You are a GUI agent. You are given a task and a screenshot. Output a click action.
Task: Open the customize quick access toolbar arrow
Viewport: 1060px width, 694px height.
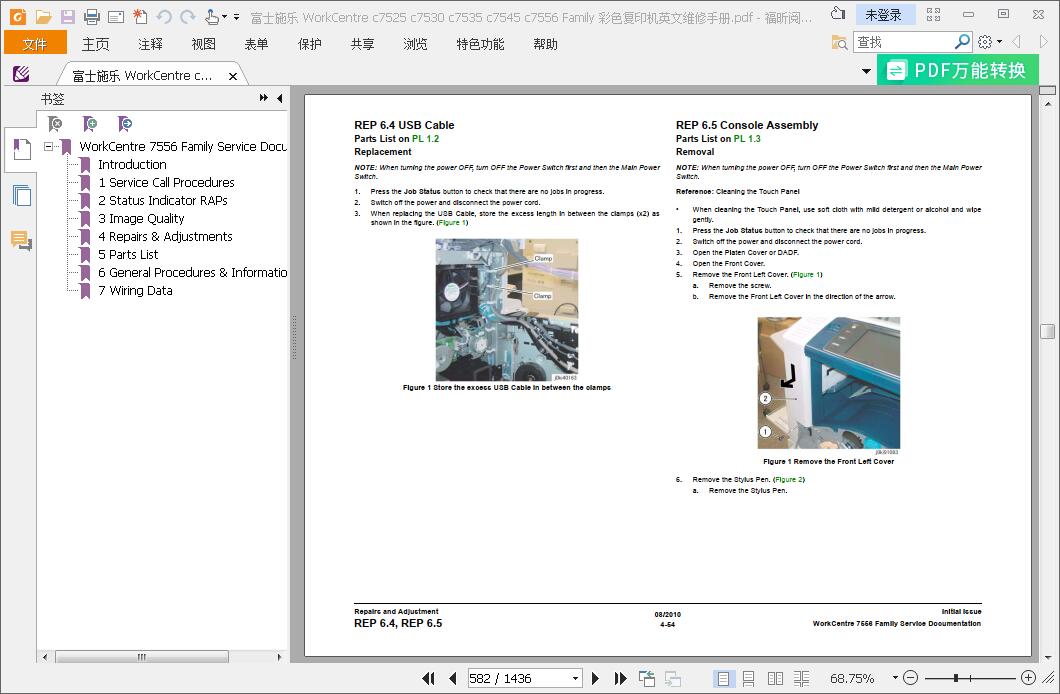pos(237,17)
